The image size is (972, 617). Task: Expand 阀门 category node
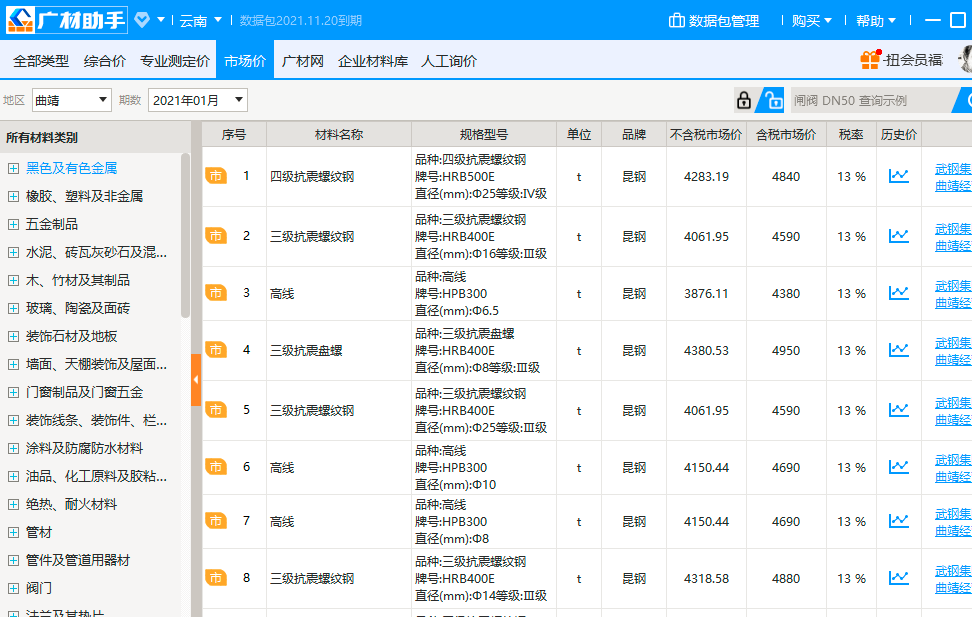(x=13, y=588)
